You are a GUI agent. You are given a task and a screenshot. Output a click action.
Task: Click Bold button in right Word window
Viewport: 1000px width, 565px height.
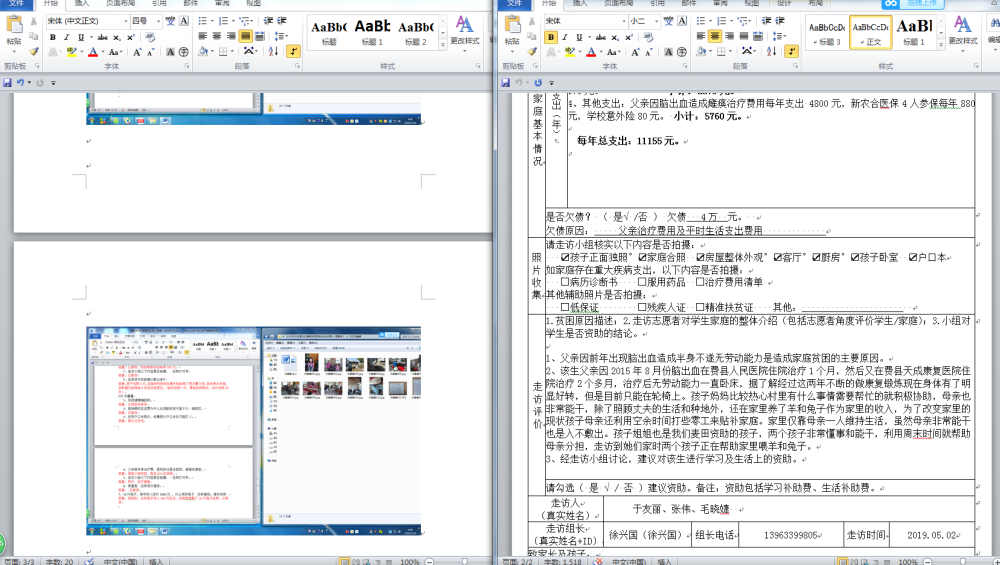coord(551,37)
